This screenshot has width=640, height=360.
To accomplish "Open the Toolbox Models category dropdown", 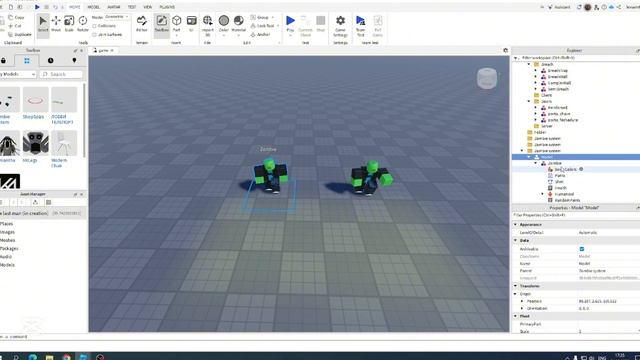I will pyautogui.click(x=18, y=74).
